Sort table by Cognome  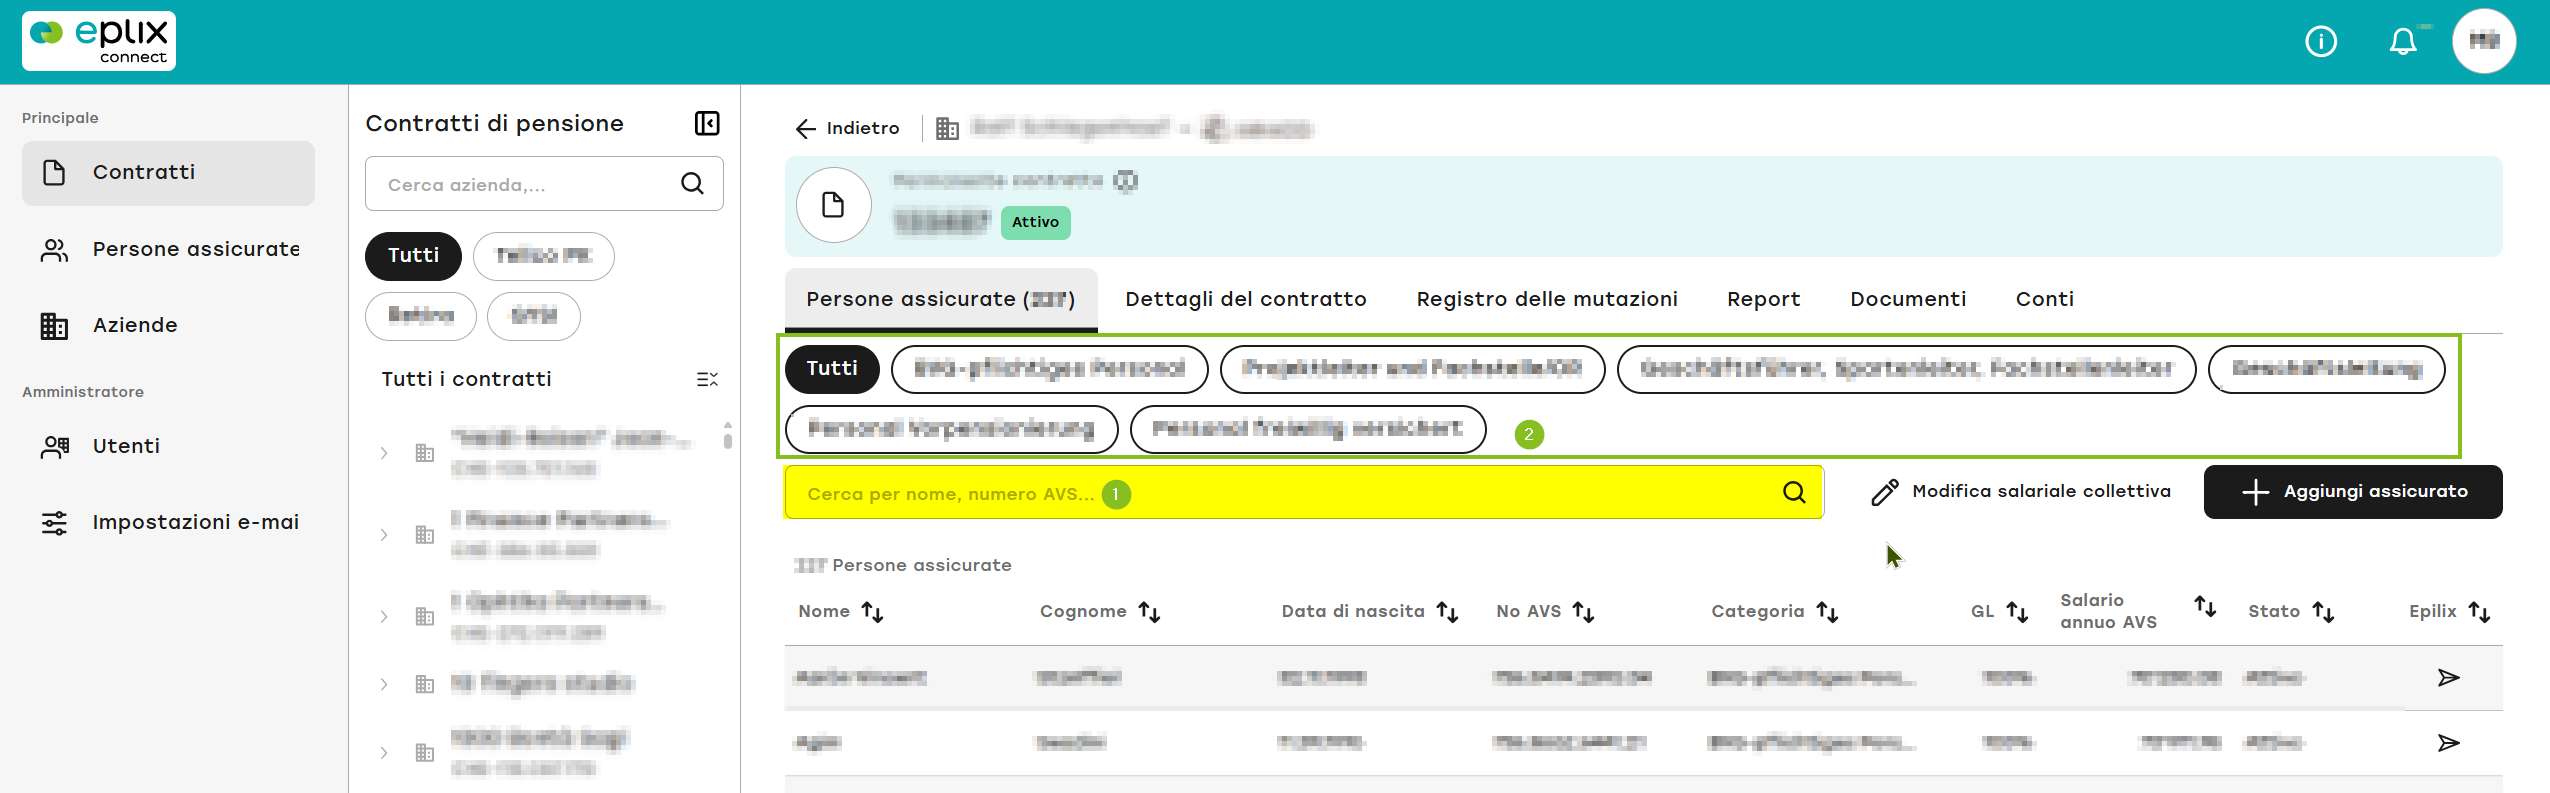(x=1149, y=612)
